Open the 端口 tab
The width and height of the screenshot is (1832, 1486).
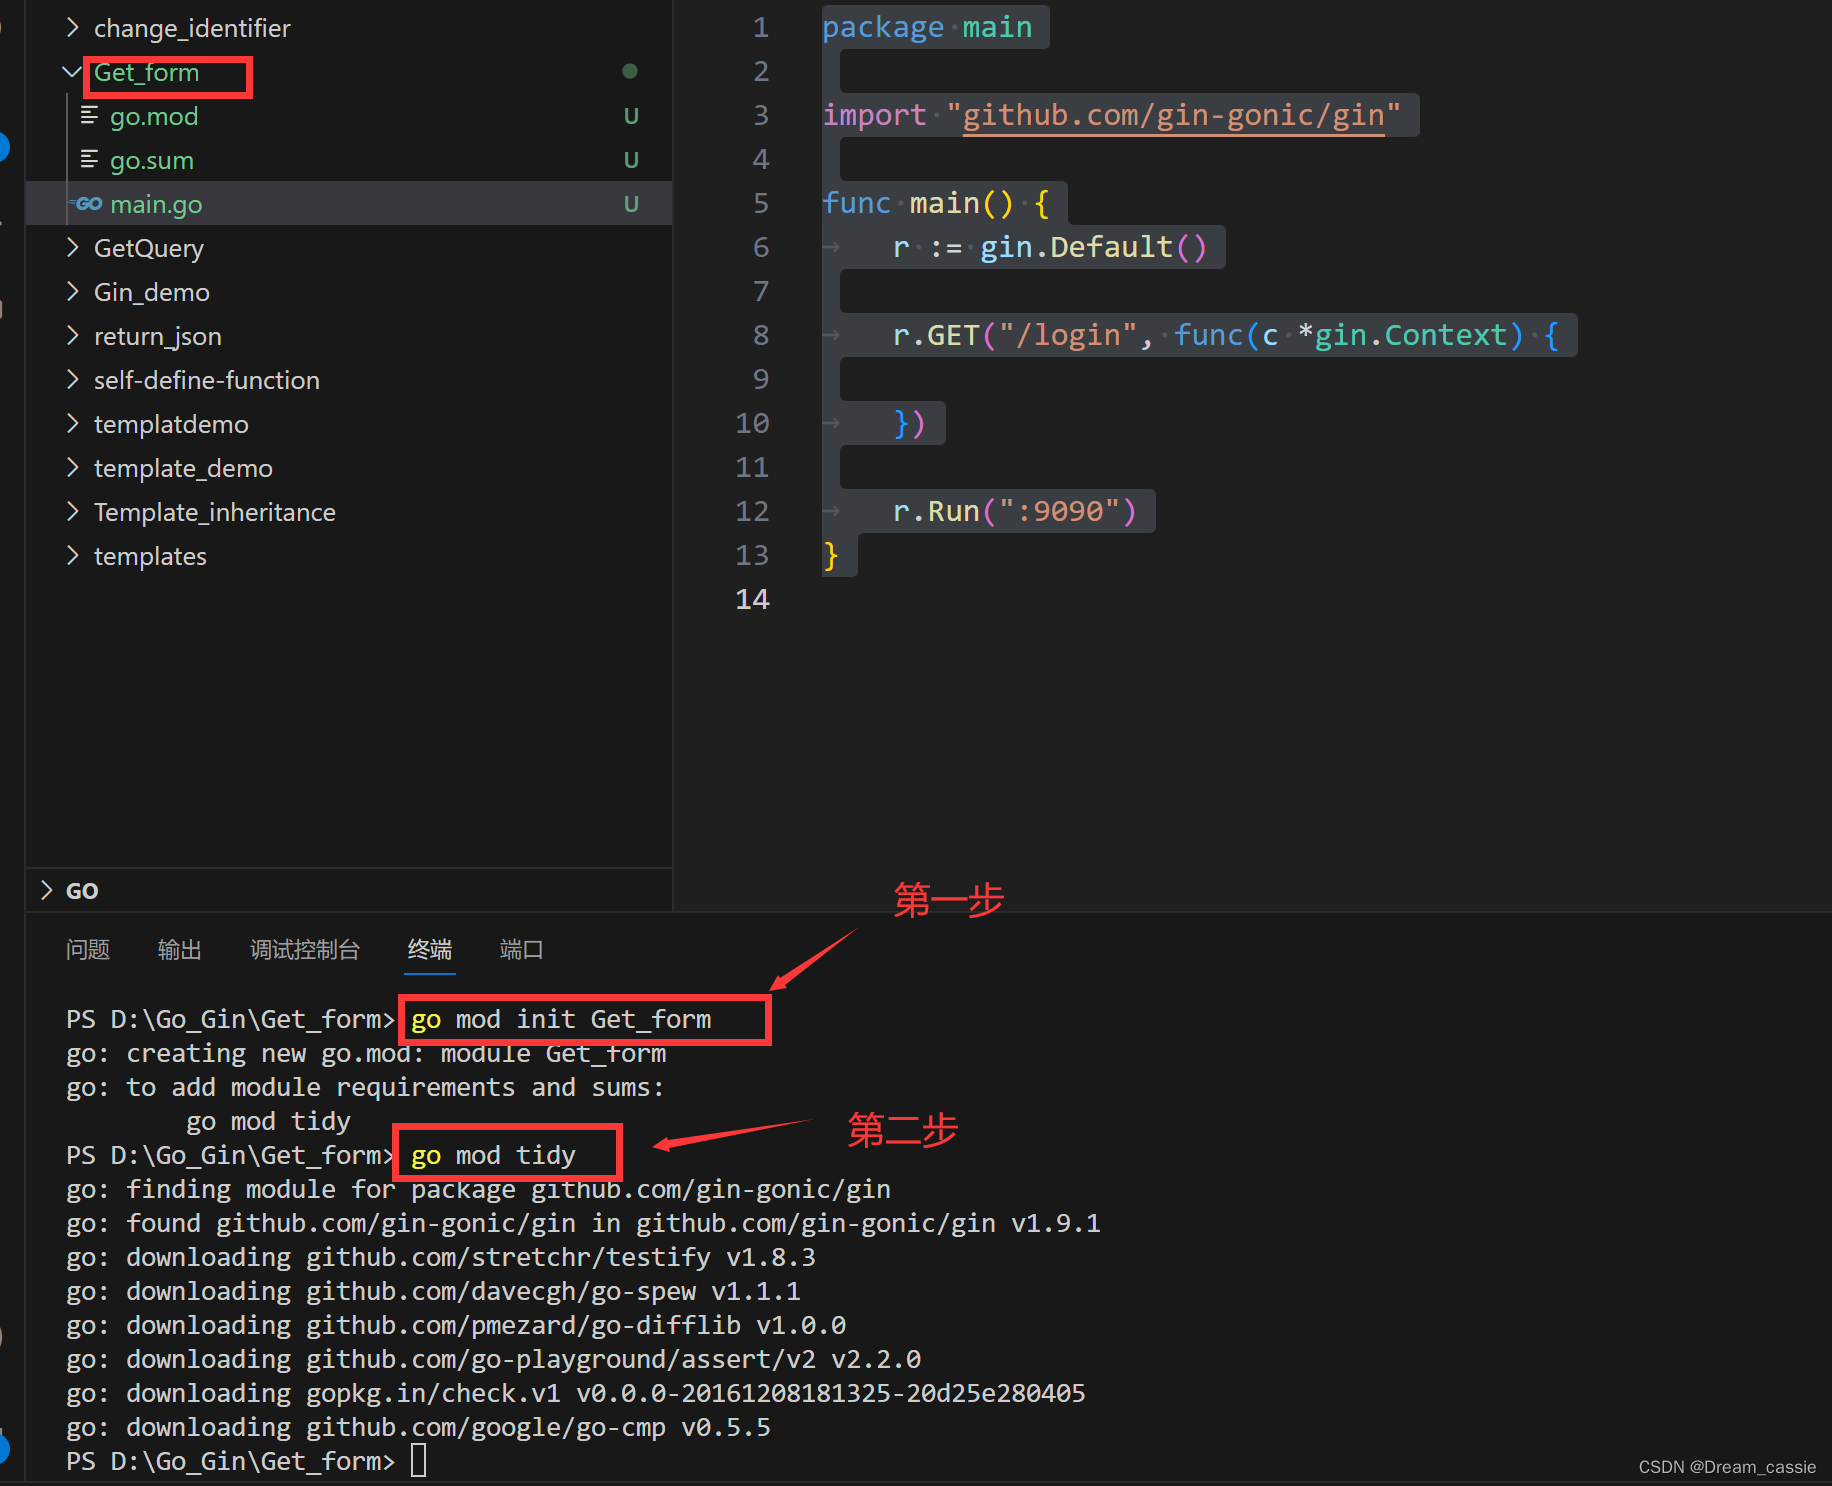521,950
